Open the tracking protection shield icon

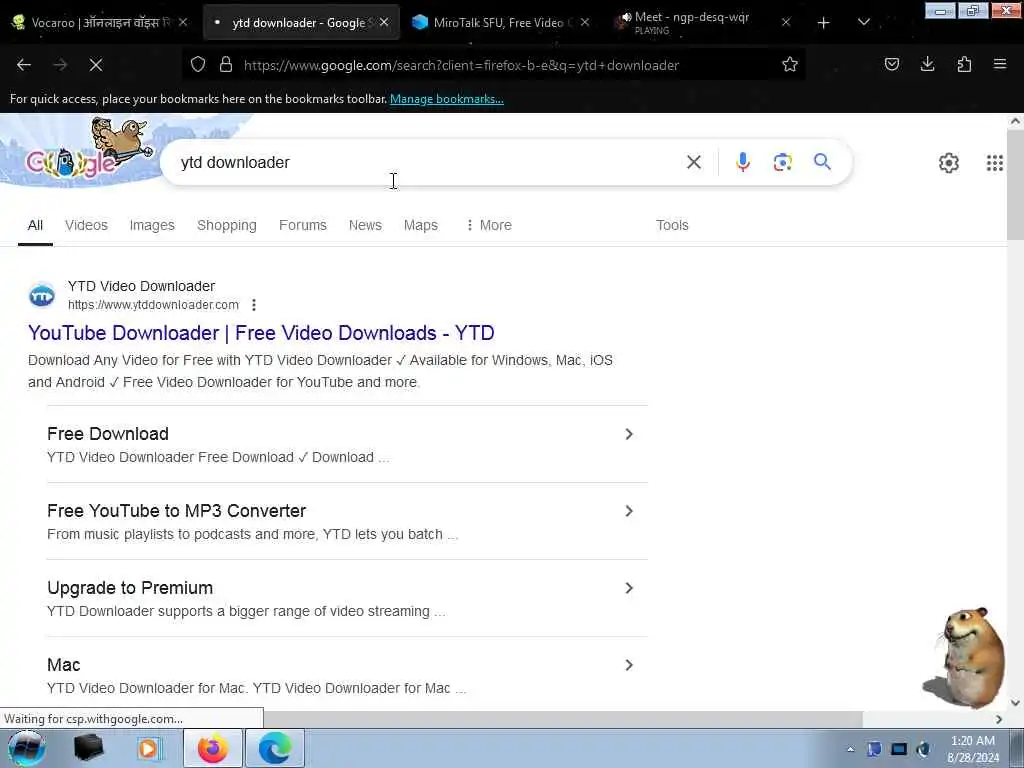point(198,65)
